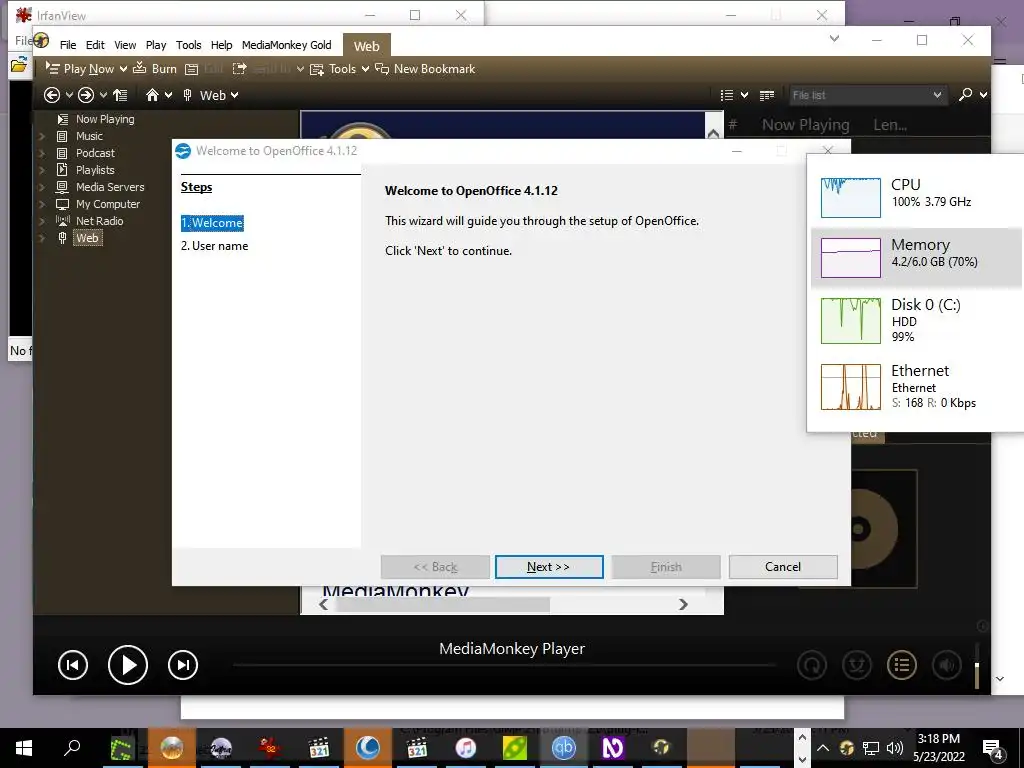Image resolution: width=1024 pixels, height=768 pixels.
Task: Toggle the repeat button in player
Action: pos(812,665)
